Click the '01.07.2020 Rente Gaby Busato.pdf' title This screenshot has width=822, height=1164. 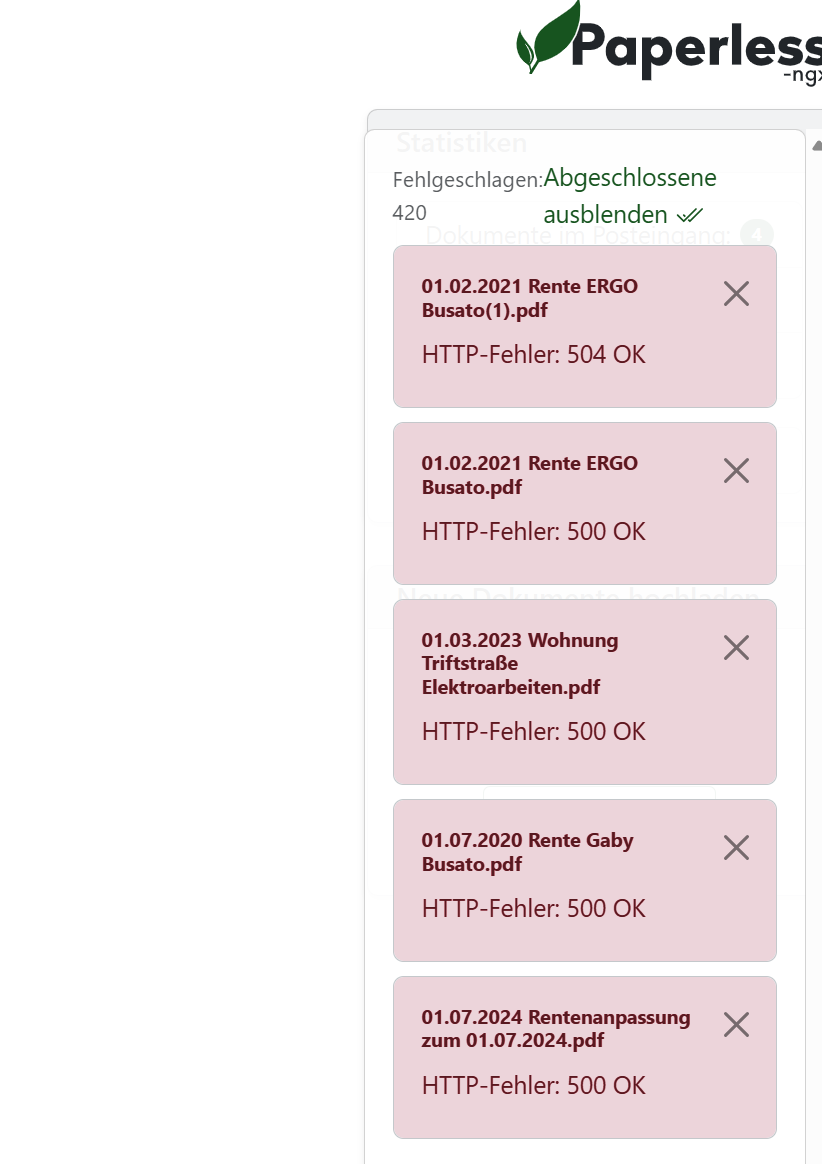[x=527, y=852]
